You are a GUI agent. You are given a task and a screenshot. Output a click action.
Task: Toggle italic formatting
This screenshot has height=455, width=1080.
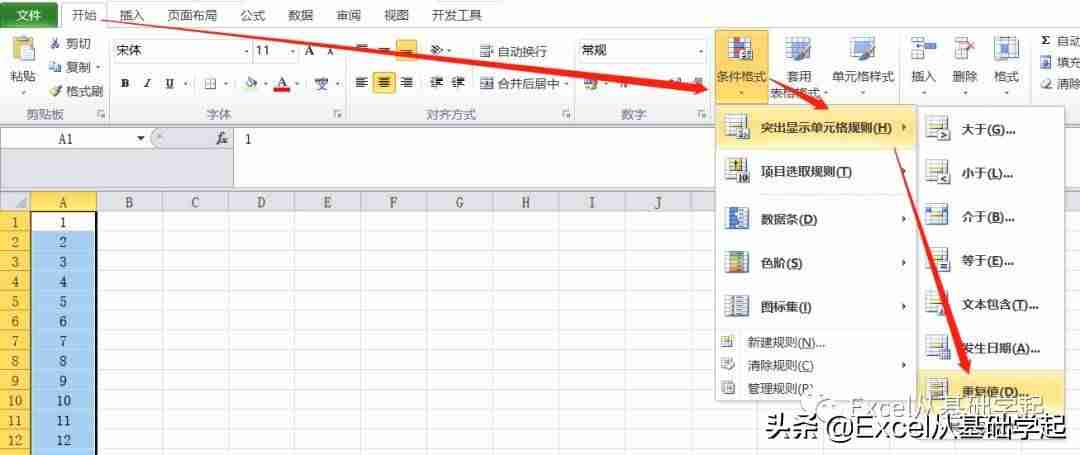click(x=147, y=83)
